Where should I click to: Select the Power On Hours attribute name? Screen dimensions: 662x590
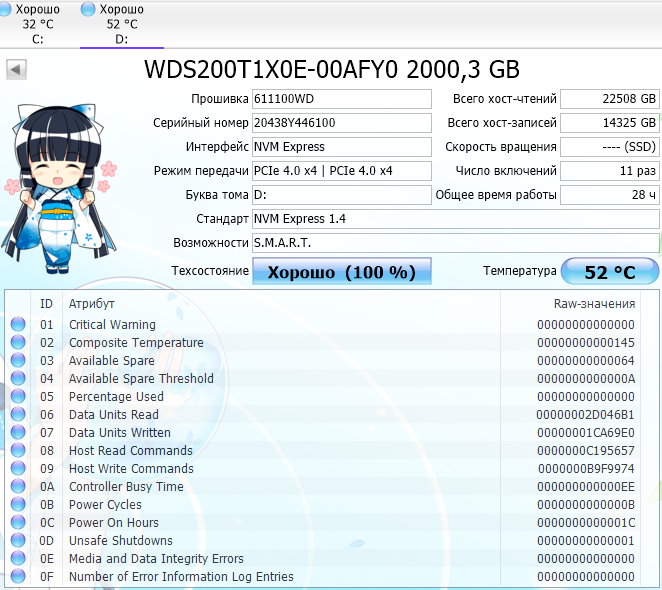(114, 522)
